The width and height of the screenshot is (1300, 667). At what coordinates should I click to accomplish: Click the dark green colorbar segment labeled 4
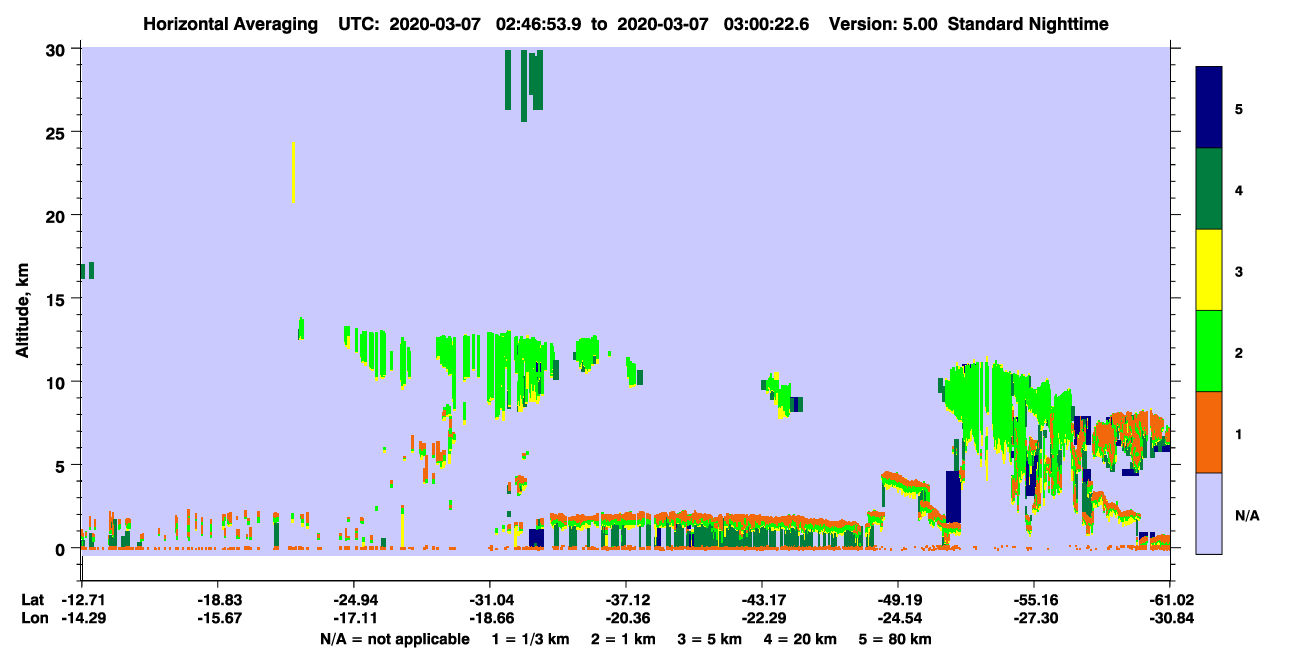(x=1209, y=189)
